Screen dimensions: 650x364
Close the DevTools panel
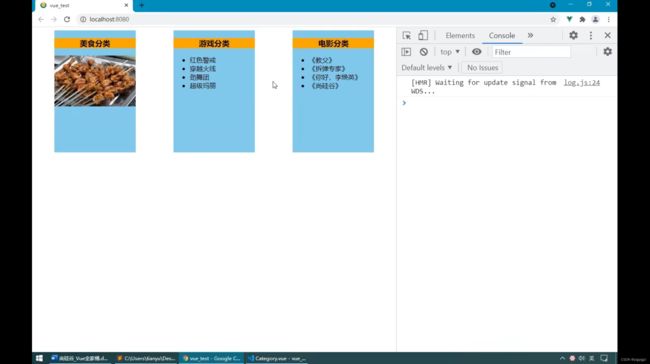607,35
